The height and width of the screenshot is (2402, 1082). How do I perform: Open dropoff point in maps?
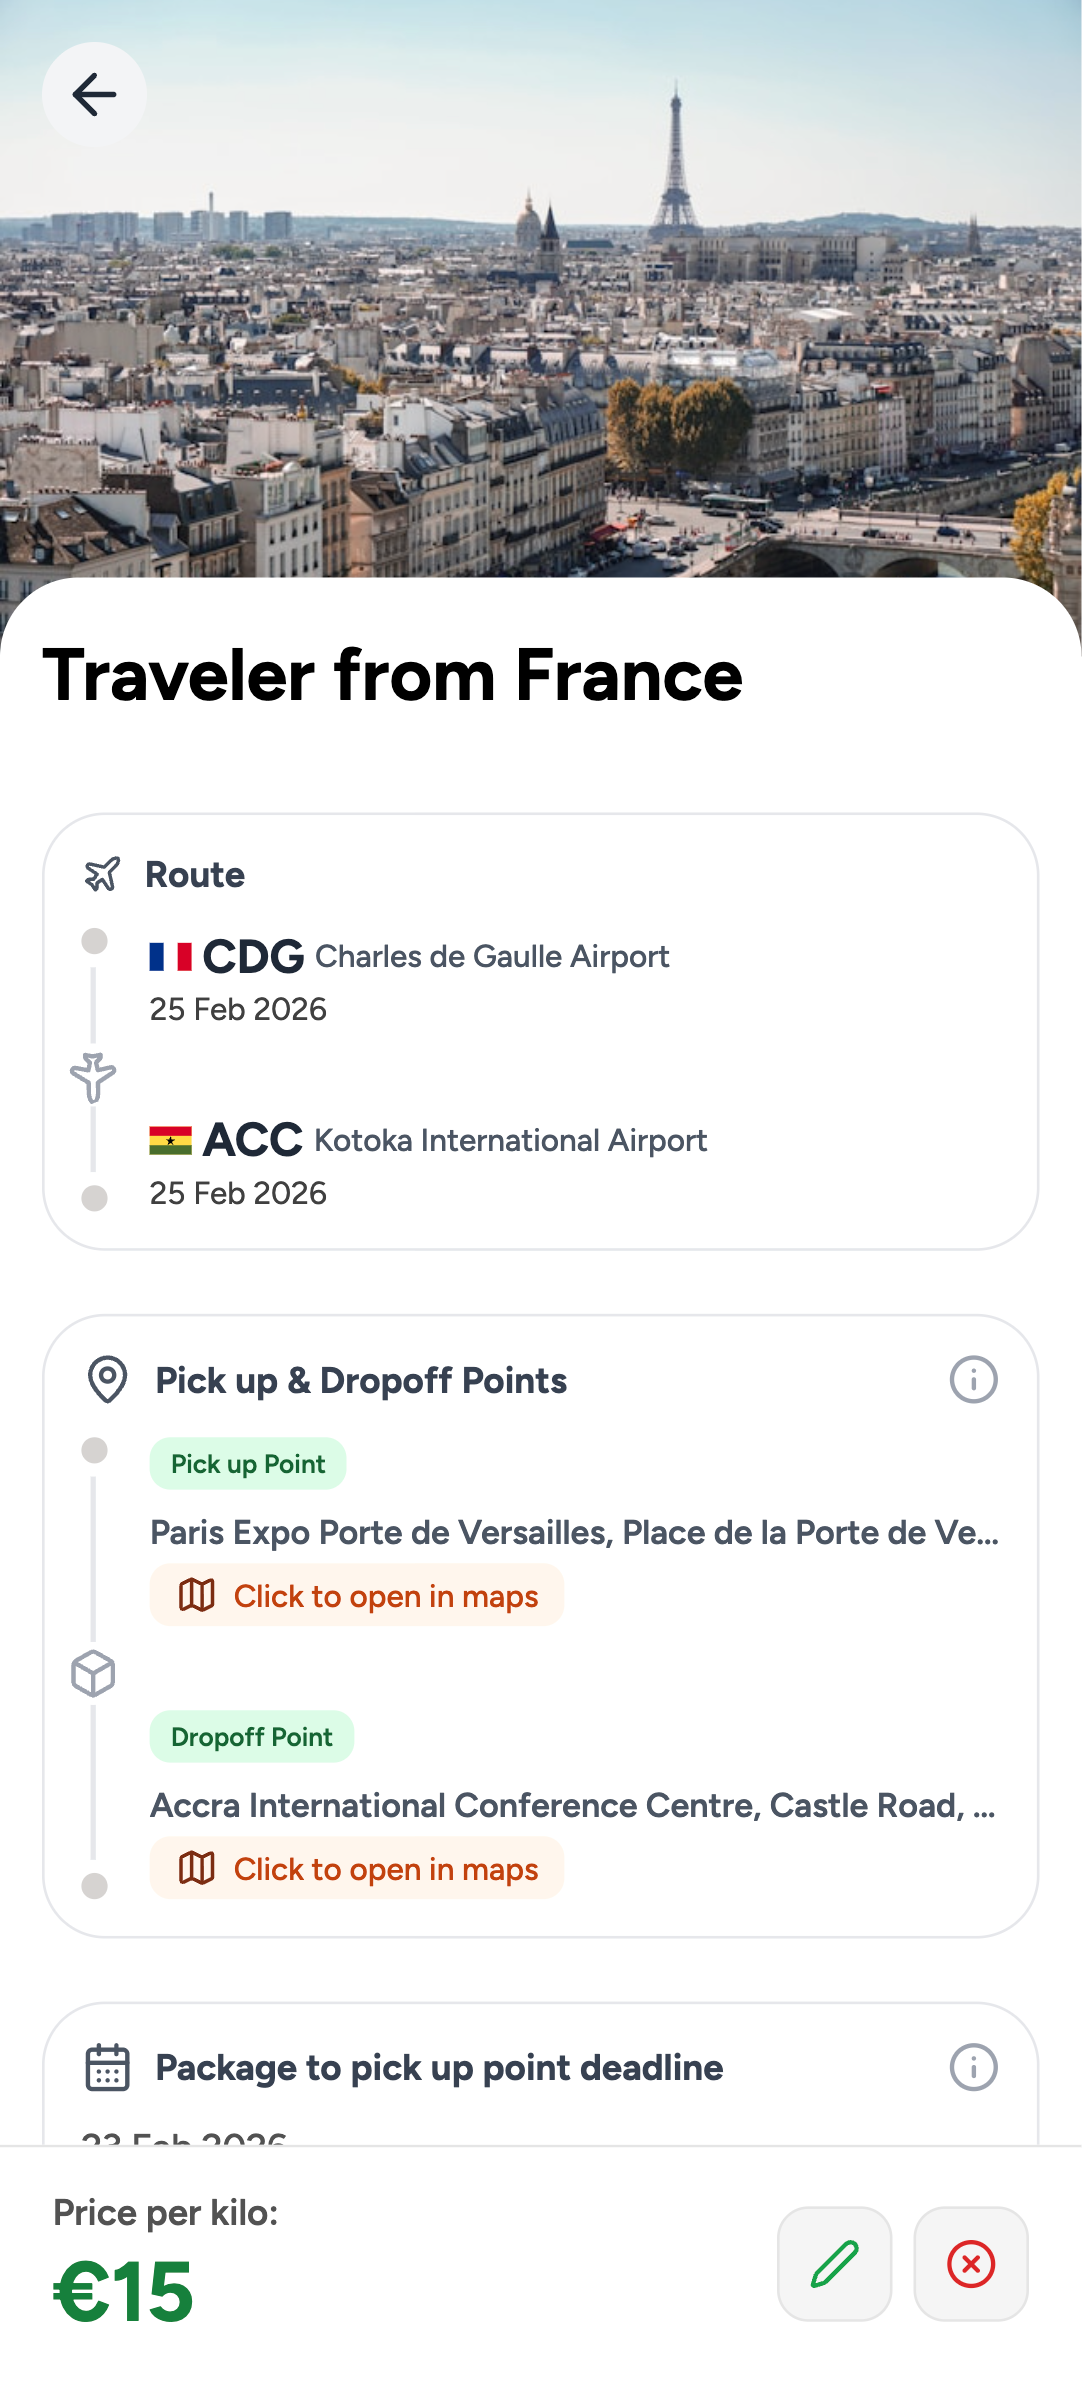[357, 1869]
